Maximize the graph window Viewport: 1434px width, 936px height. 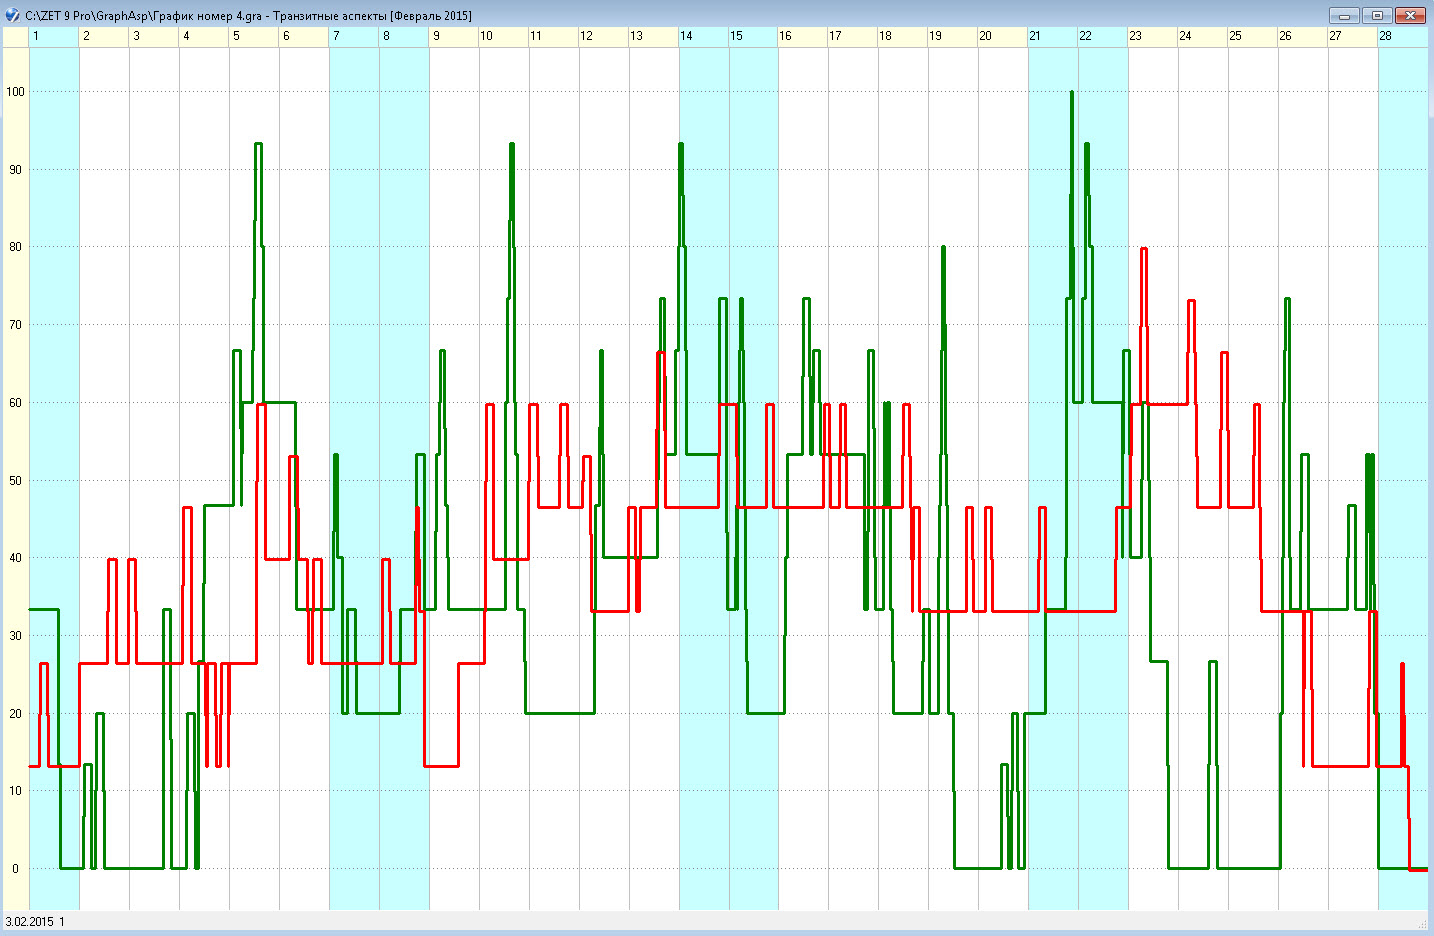point(1377,15)
